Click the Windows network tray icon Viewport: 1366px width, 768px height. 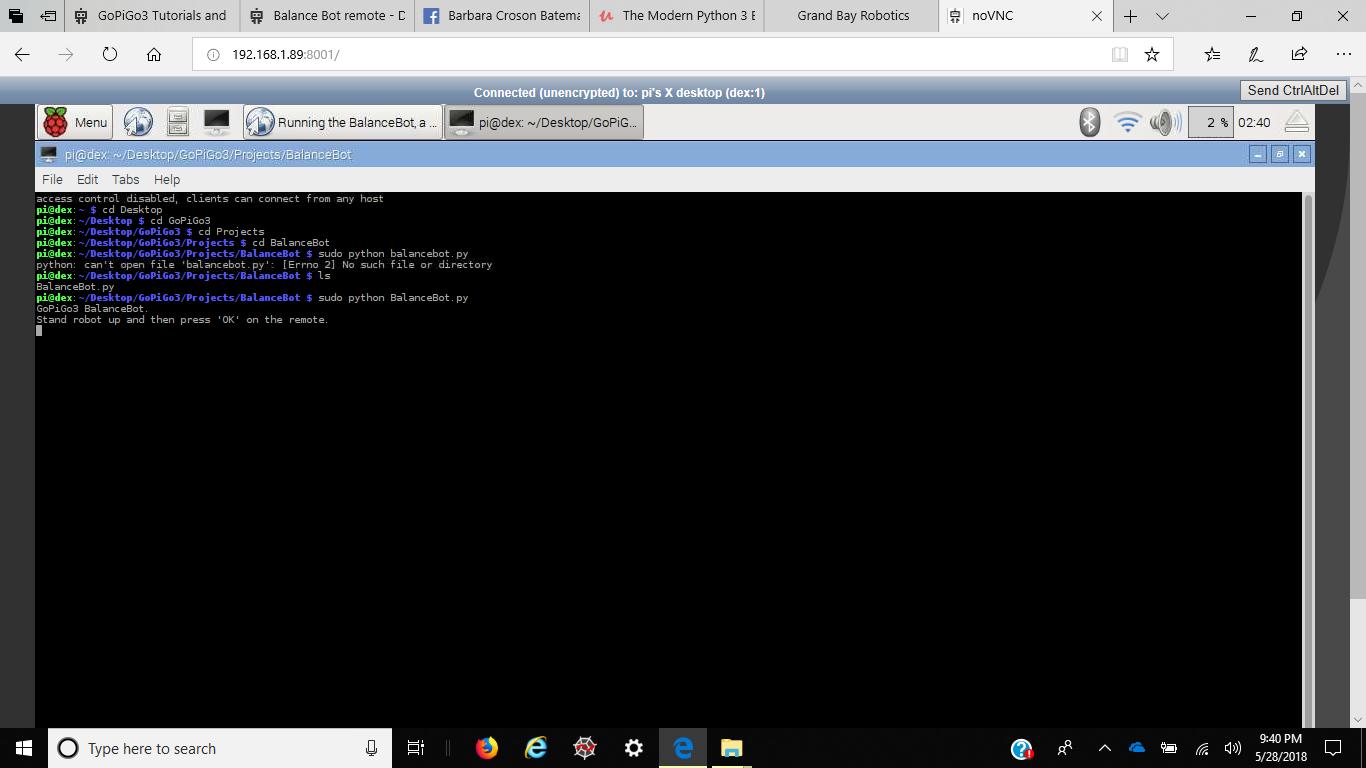(1202, 748)
